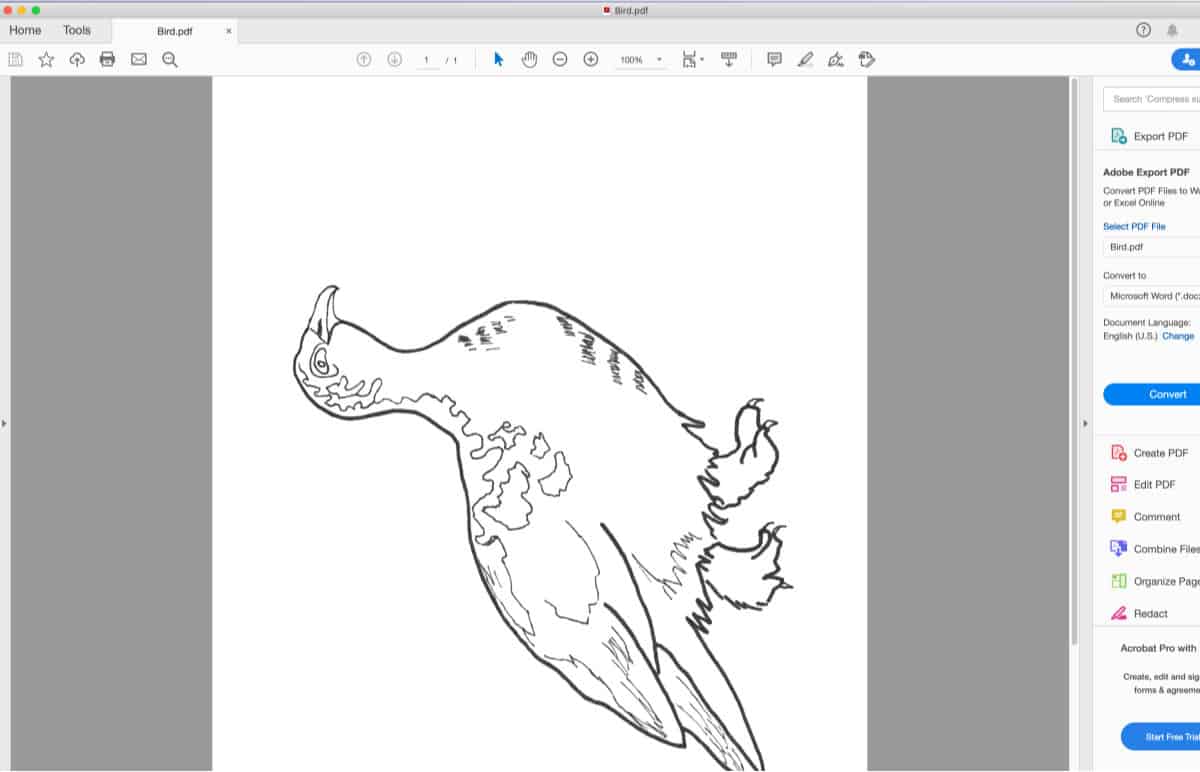Open the Convert to Microsoft Word dropdown
The width and height of the screenshot is (1200, 772).
click(x=1152, y=296)
